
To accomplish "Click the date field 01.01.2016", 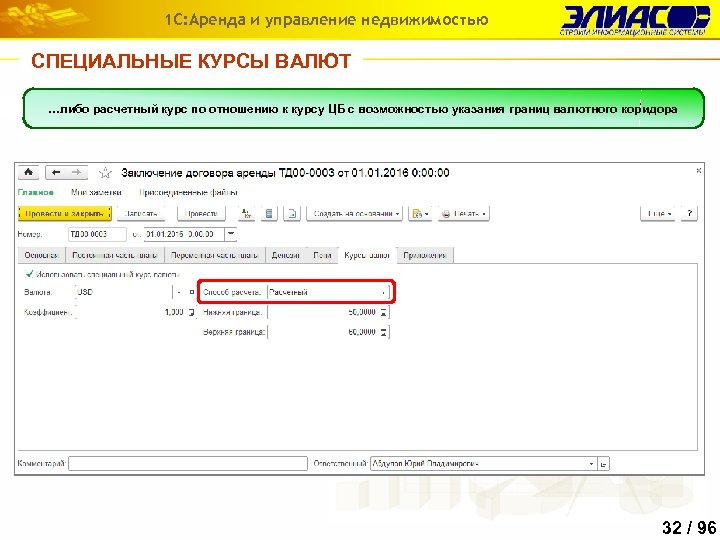I will tap(185, 234).
